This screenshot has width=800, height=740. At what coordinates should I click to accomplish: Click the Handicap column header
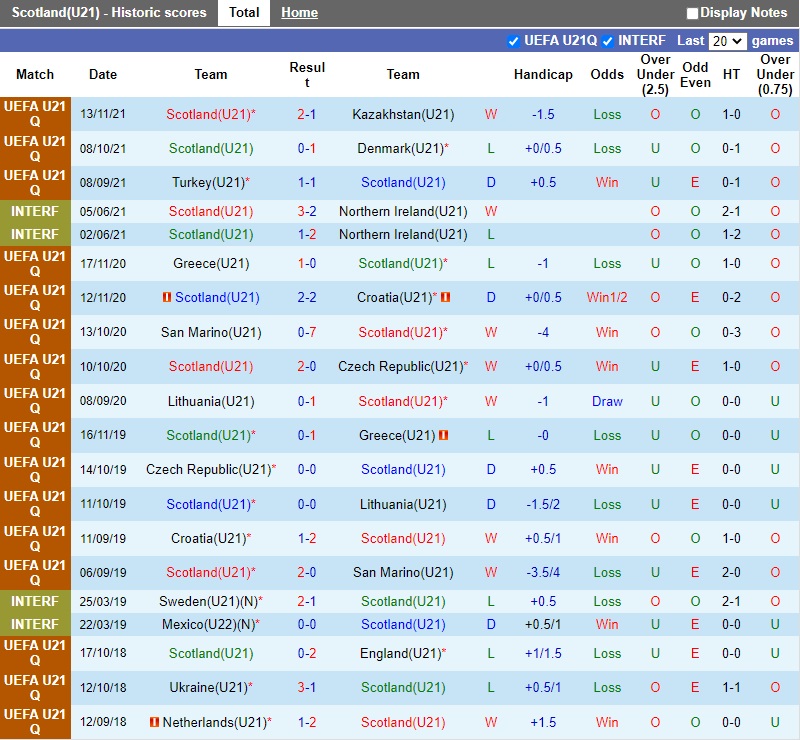543,74
